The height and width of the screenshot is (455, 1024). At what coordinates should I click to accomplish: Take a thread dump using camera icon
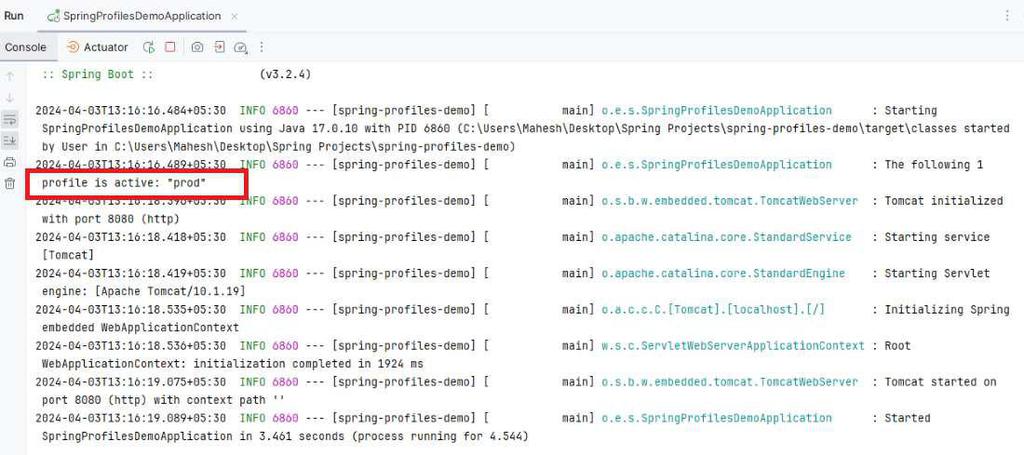click(x=197, y=47)
